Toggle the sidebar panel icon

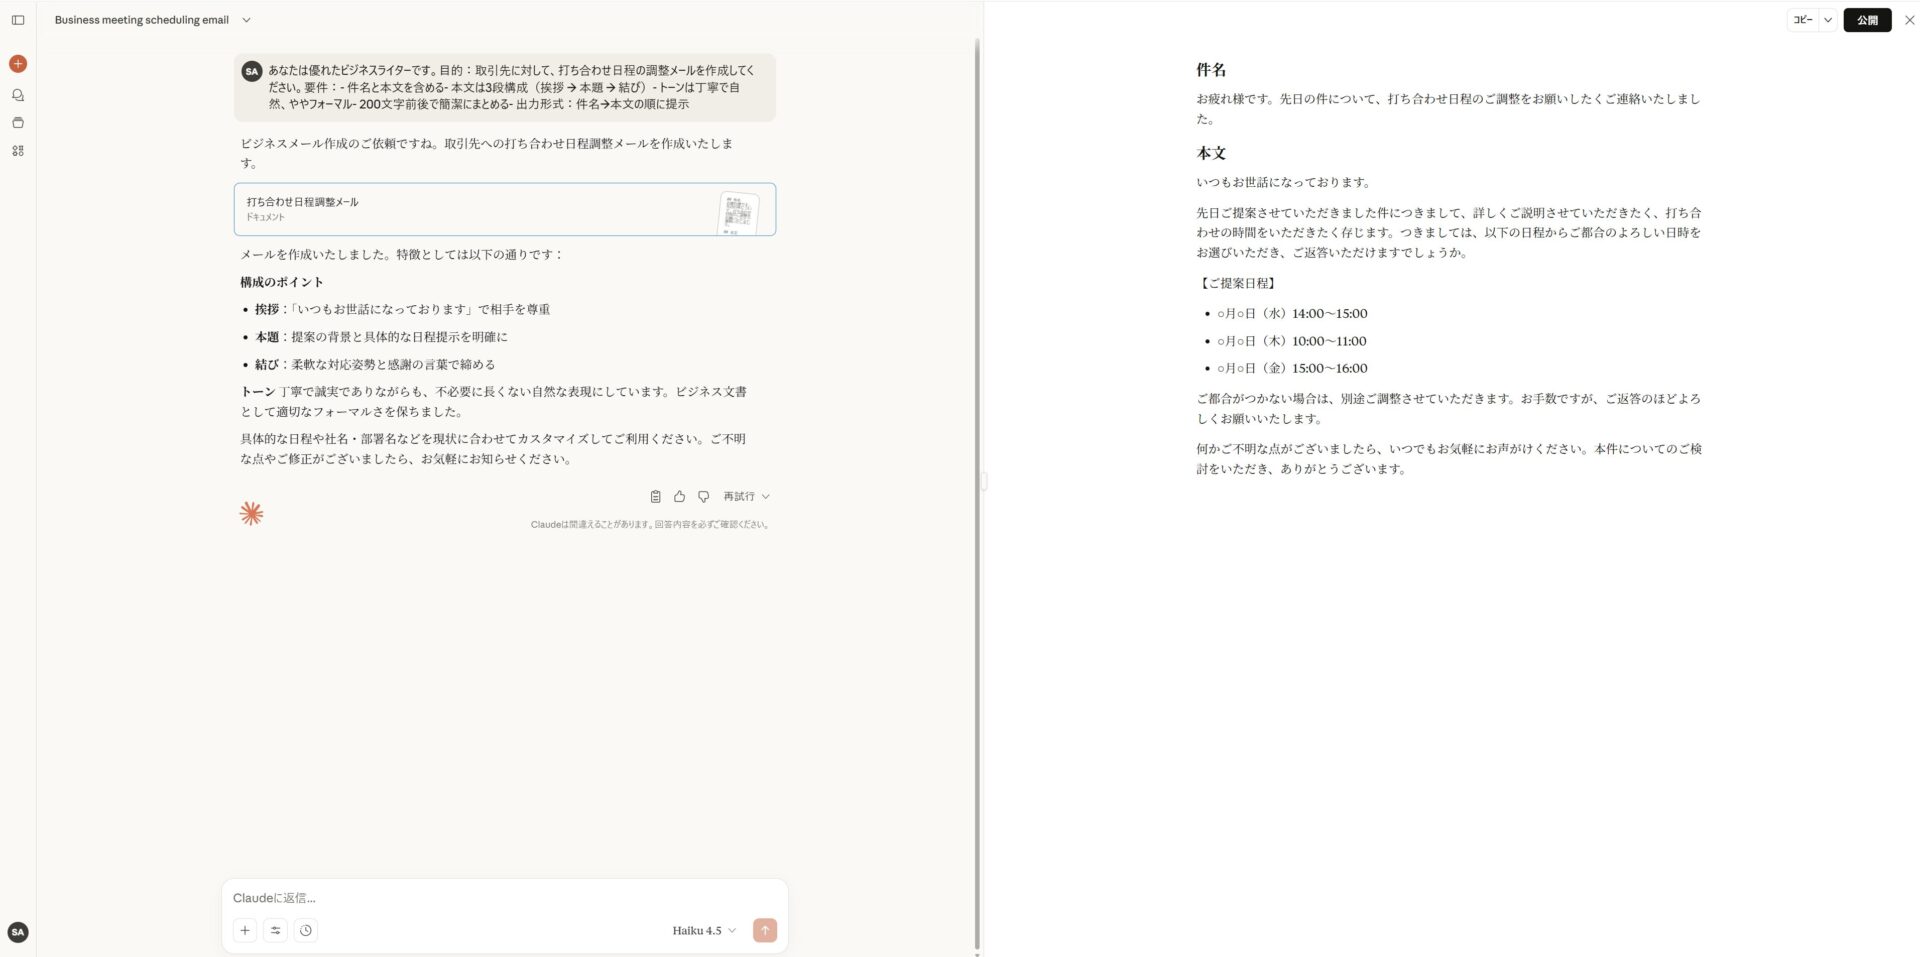pos(18,20)
